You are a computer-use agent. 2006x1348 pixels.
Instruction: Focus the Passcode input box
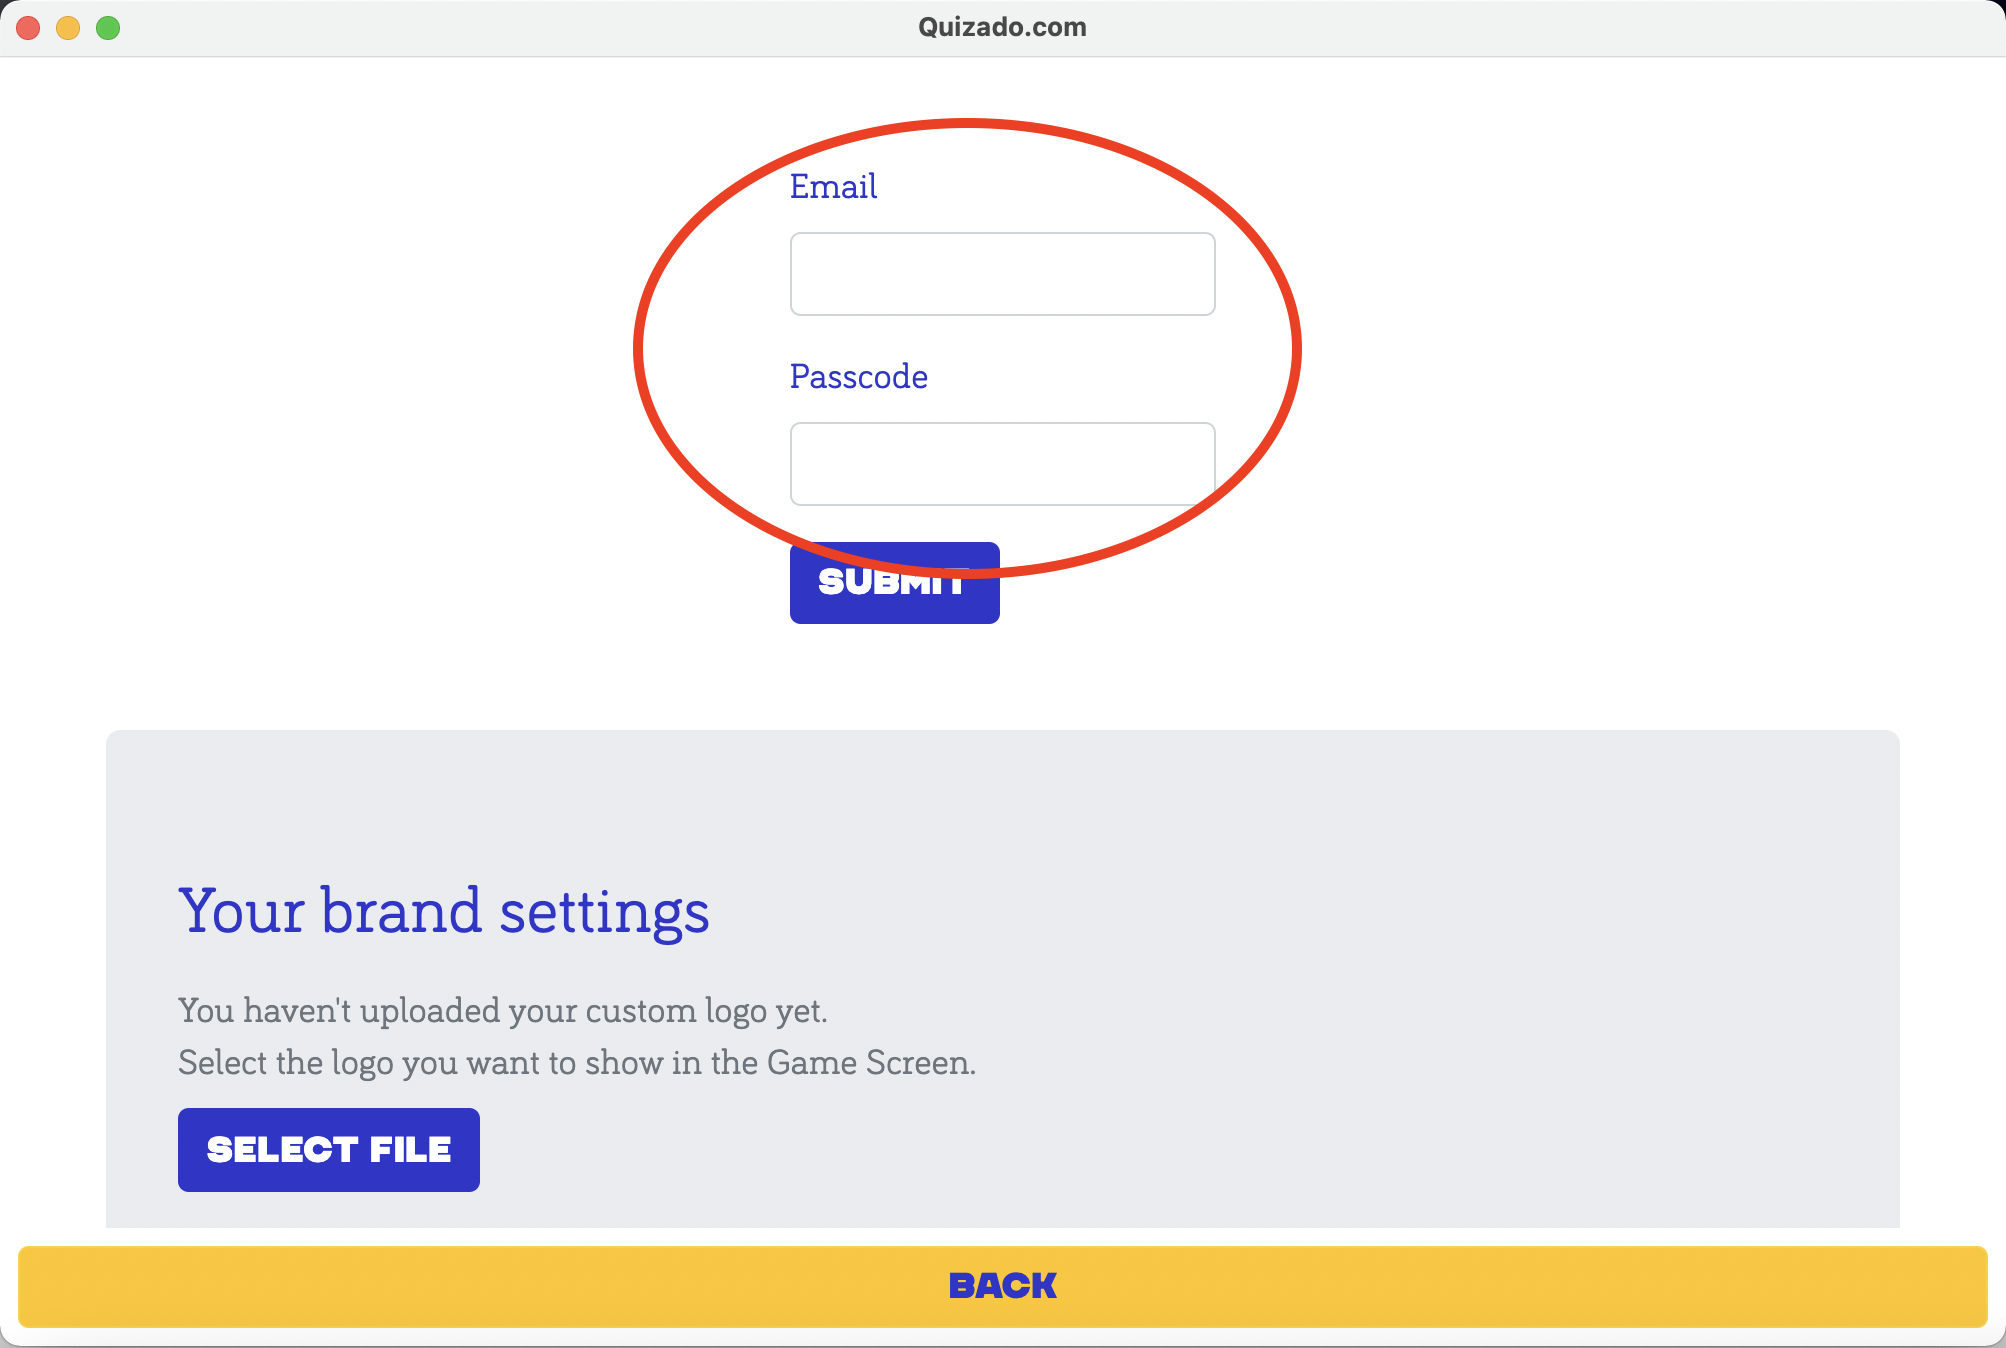1002,464
